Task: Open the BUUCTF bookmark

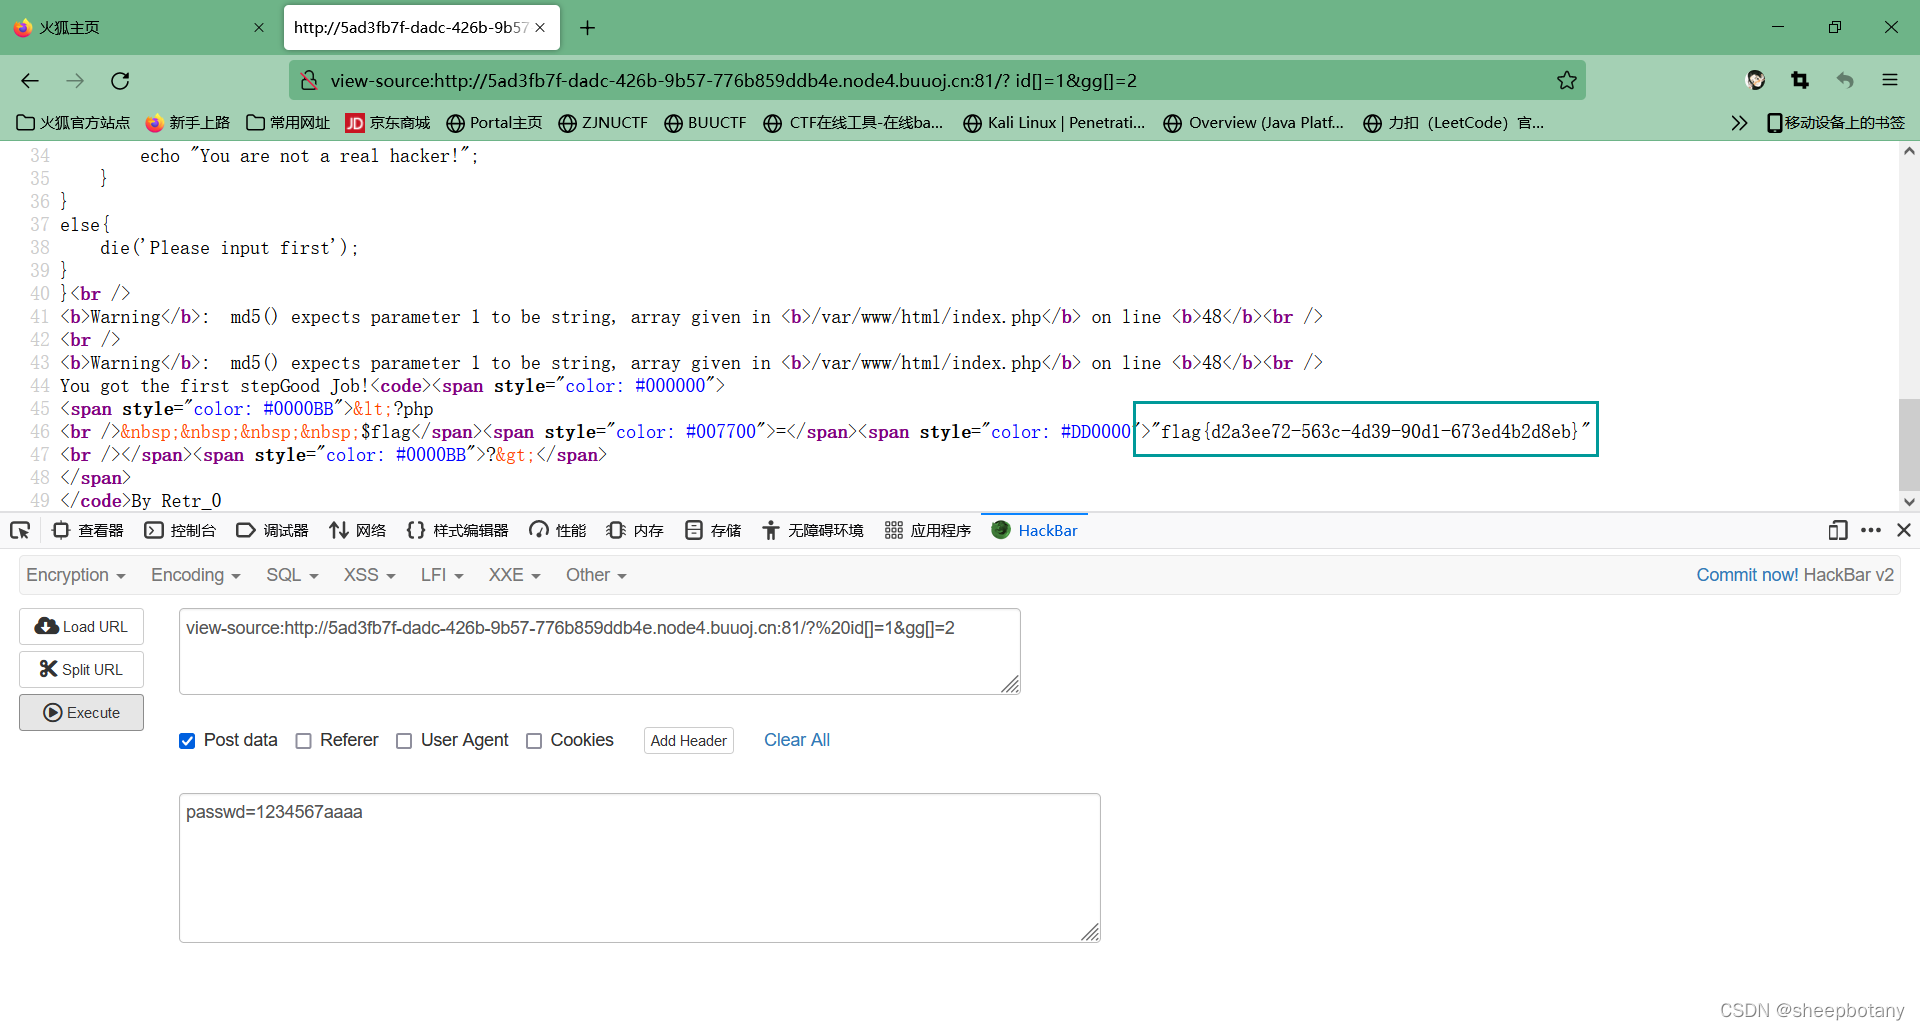Action: (x=706, y=123)
